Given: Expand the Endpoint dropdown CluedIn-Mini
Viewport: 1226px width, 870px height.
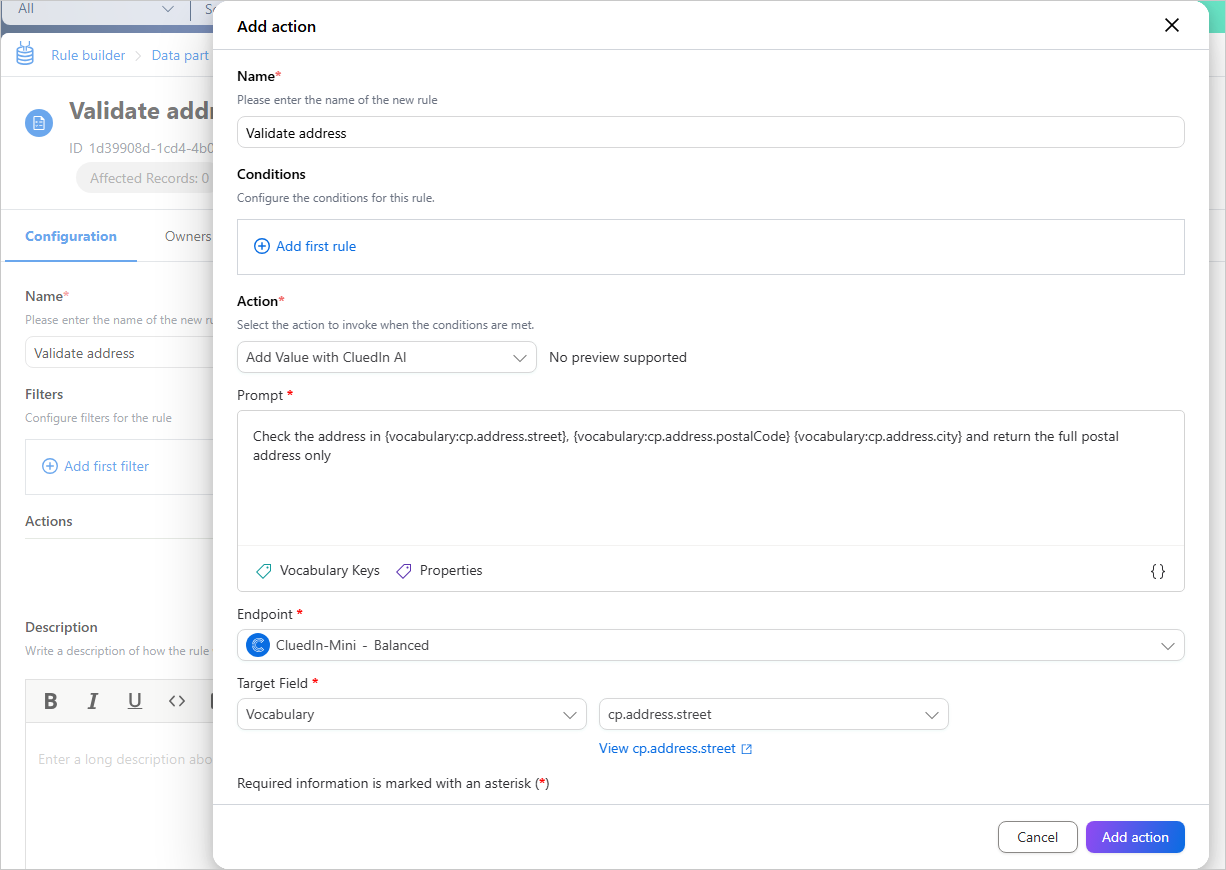Looking at the screenshot, I should (711, 645).
